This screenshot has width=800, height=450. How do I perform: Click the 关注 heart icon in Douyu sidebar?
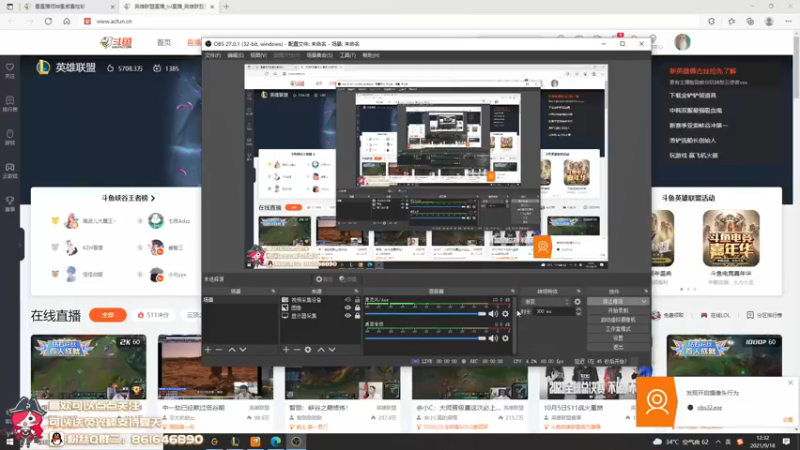click(10, 67)
